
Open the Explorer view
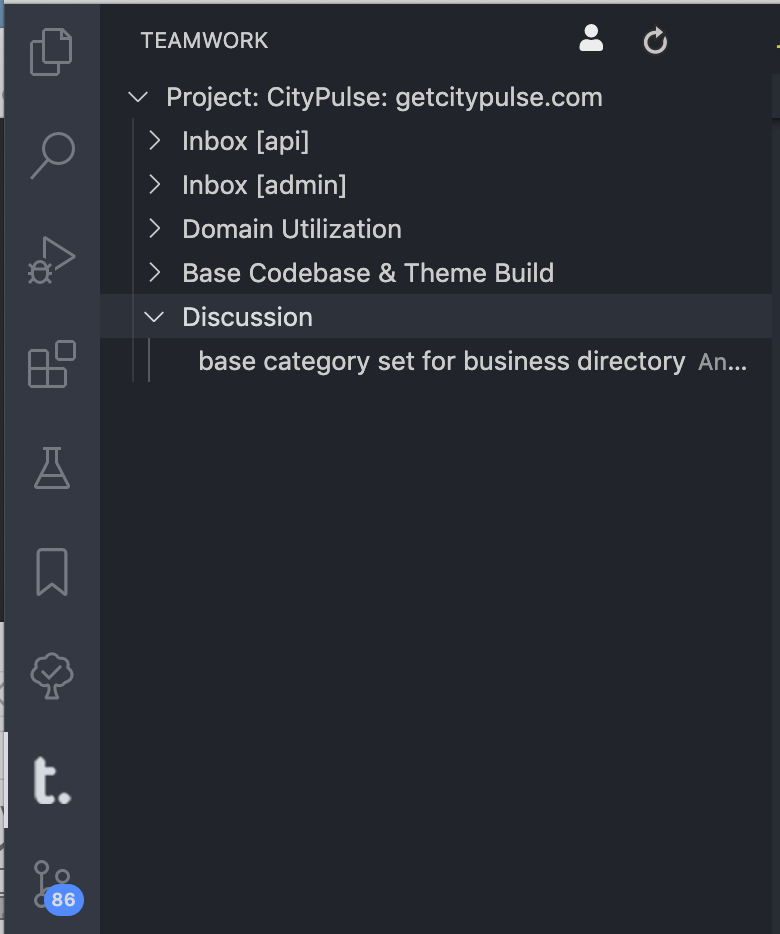click(51, 51)
